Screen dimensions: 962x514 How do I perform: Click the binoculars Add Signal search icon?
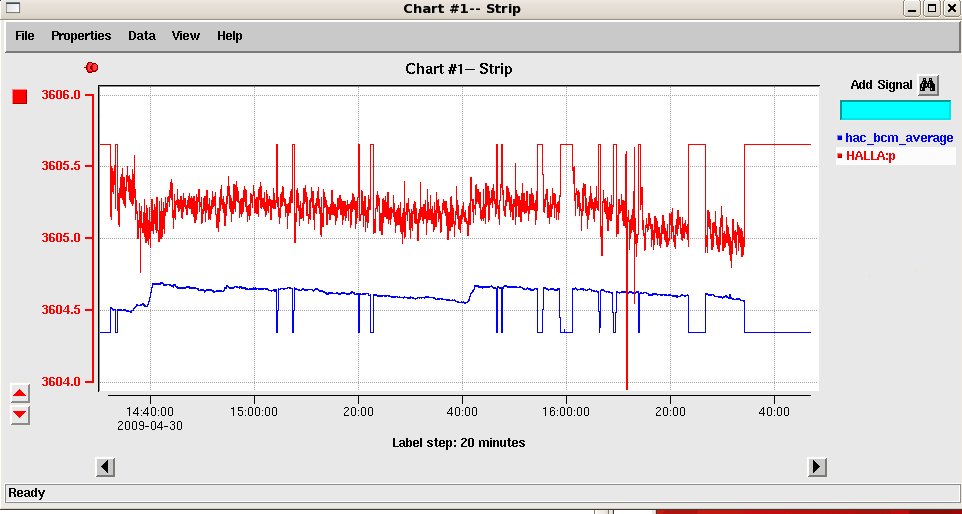[928, 85]
